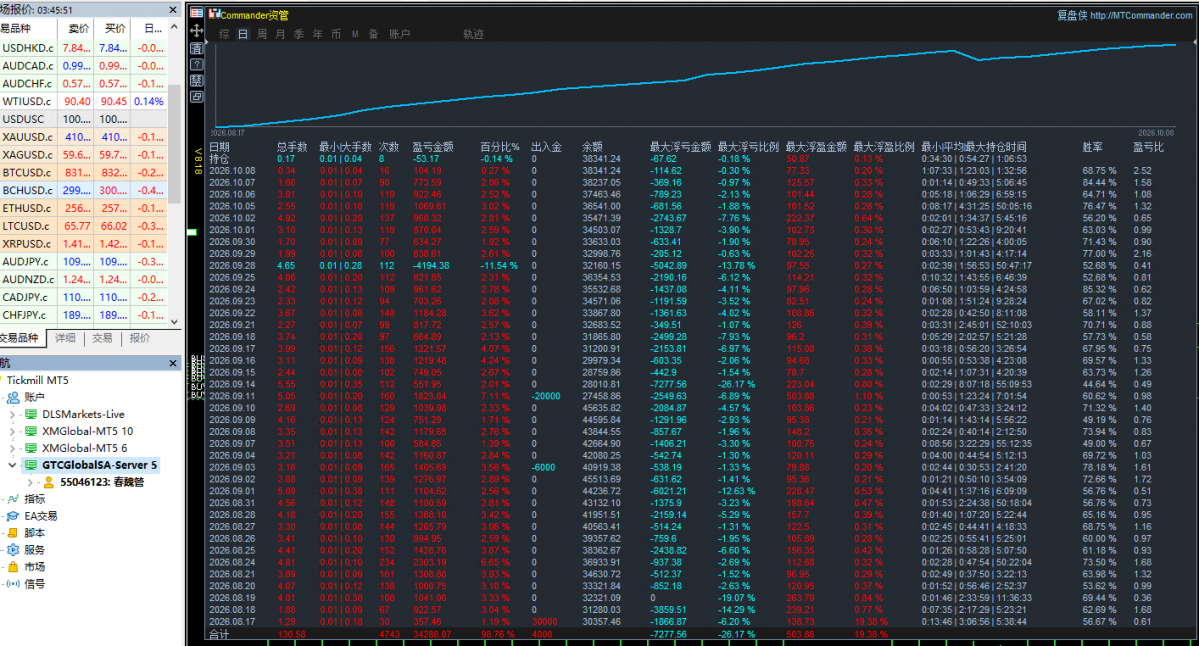Click the XMGlobal-MT5 10 server icon
This screenshot has height=646, width=1199.
(31, 431)
